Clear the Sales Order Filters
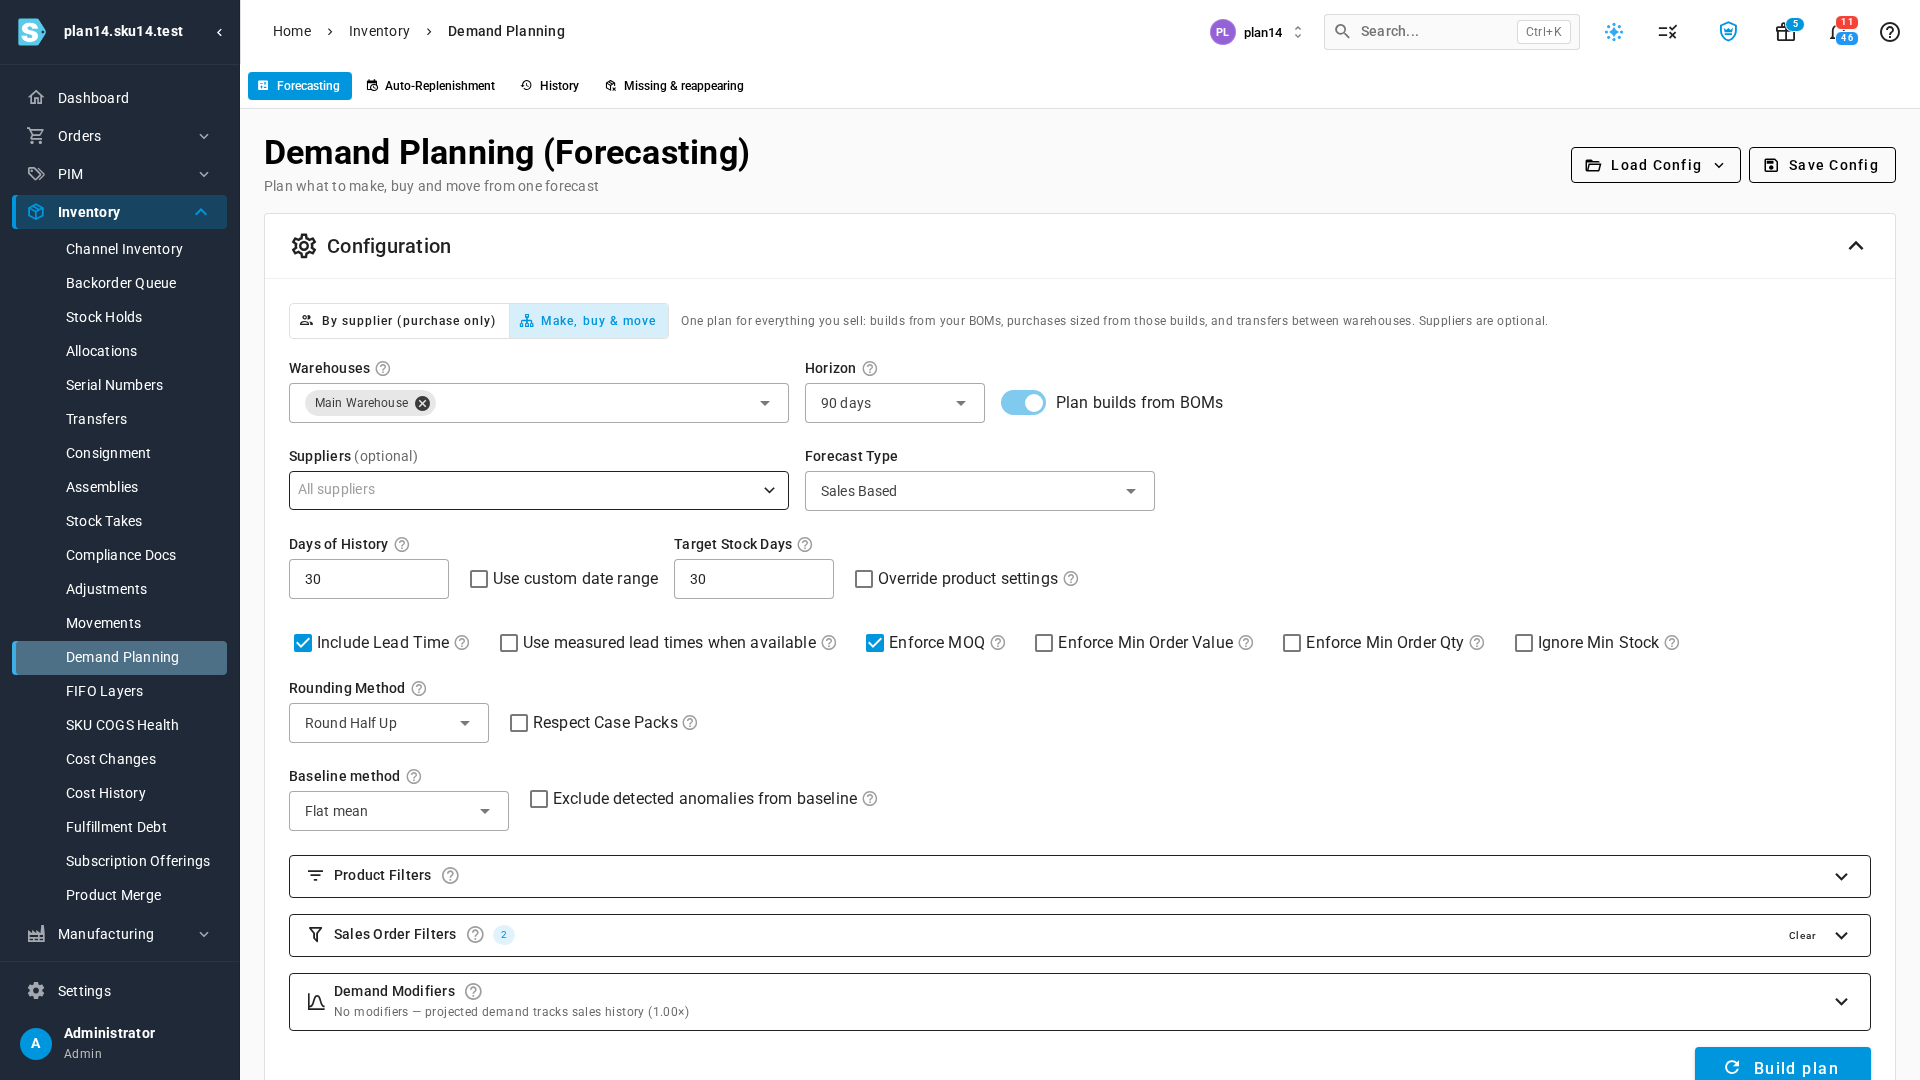 point(1801,936)
